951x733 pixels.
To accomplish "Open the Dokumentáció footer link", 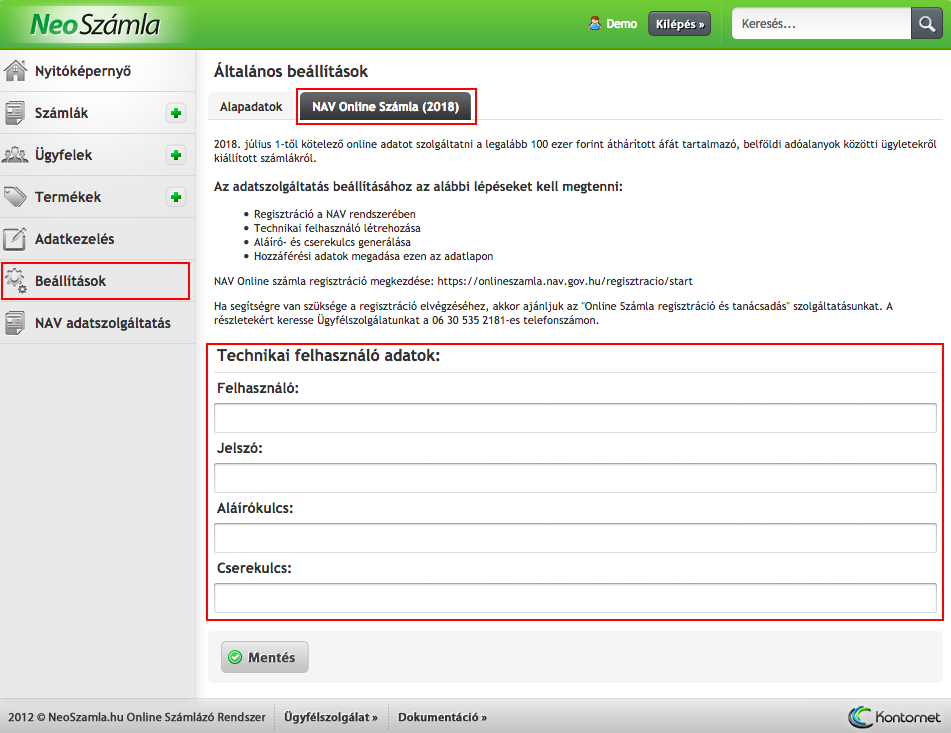I will click(x=442, y=717).
